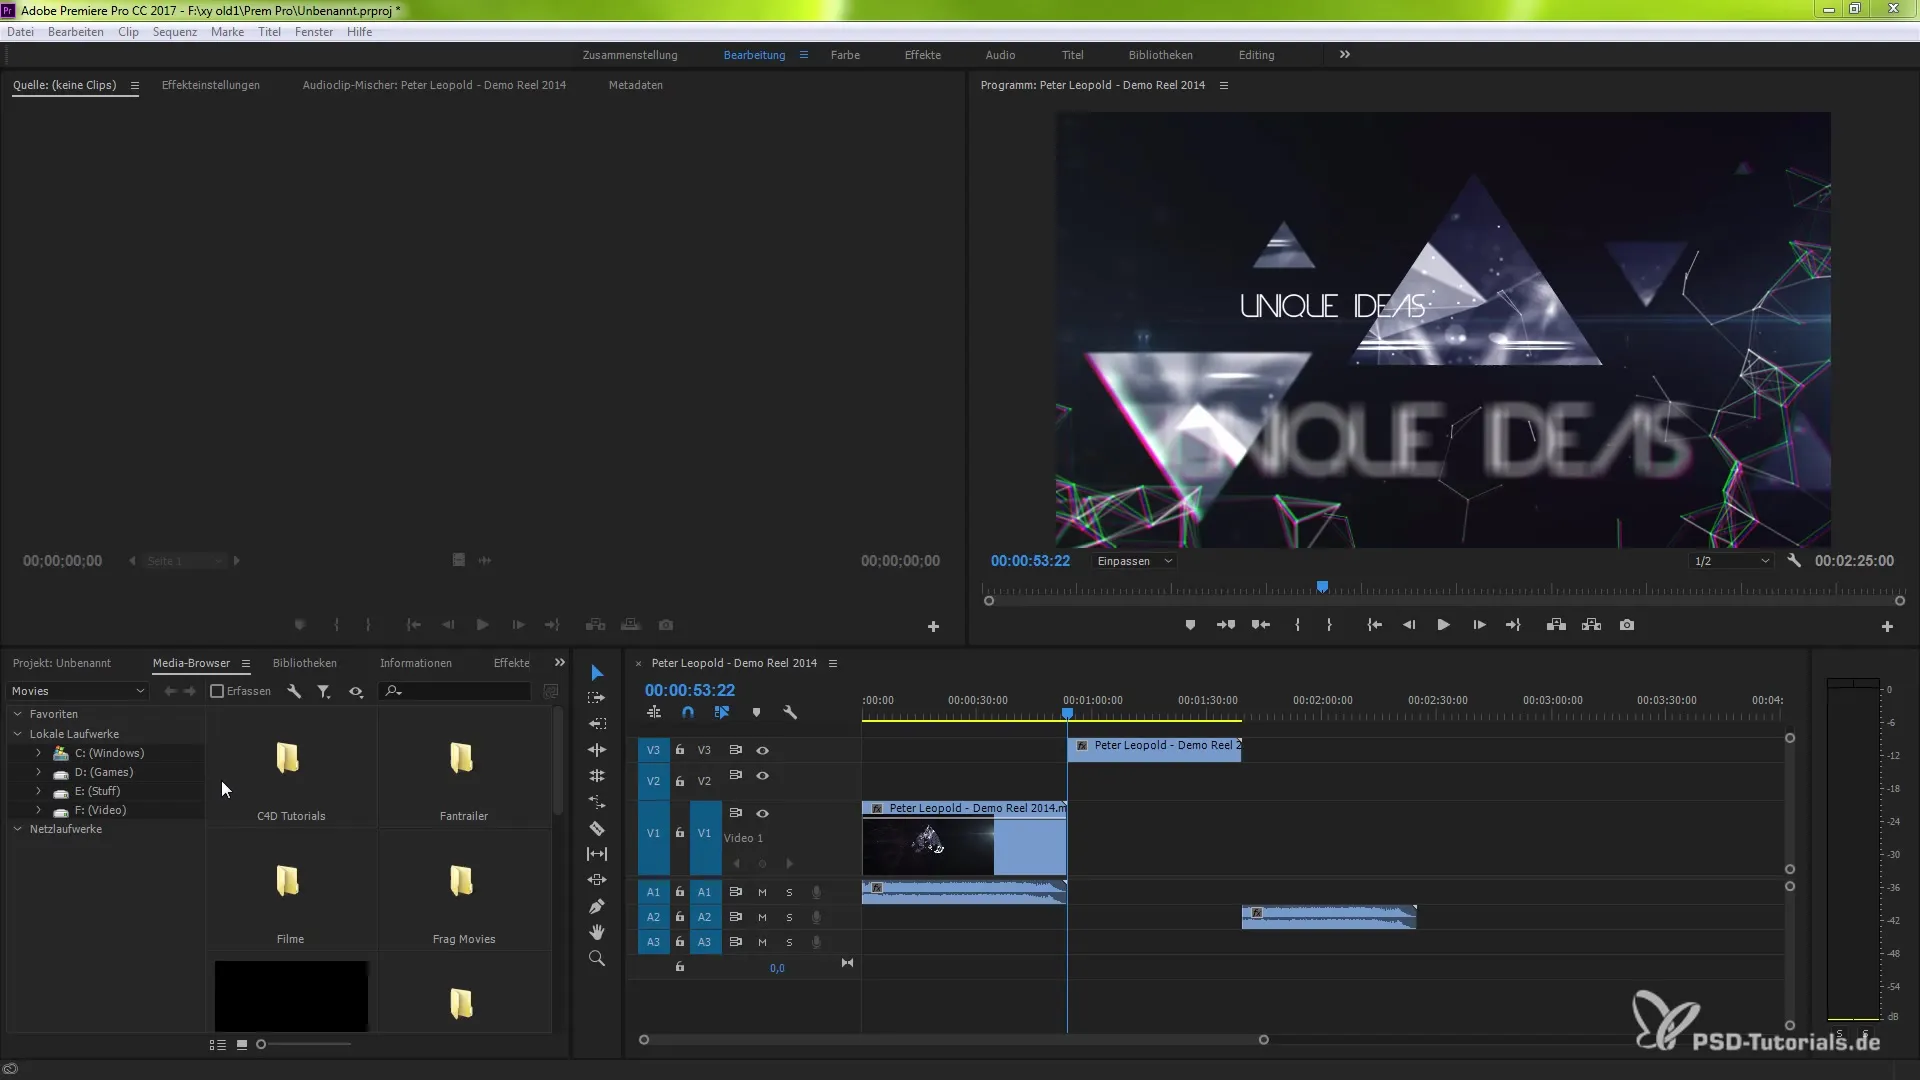Export frame camera icon in program monitor
Viewport: 1920px width, 1080px height.
coord(1627,625)
